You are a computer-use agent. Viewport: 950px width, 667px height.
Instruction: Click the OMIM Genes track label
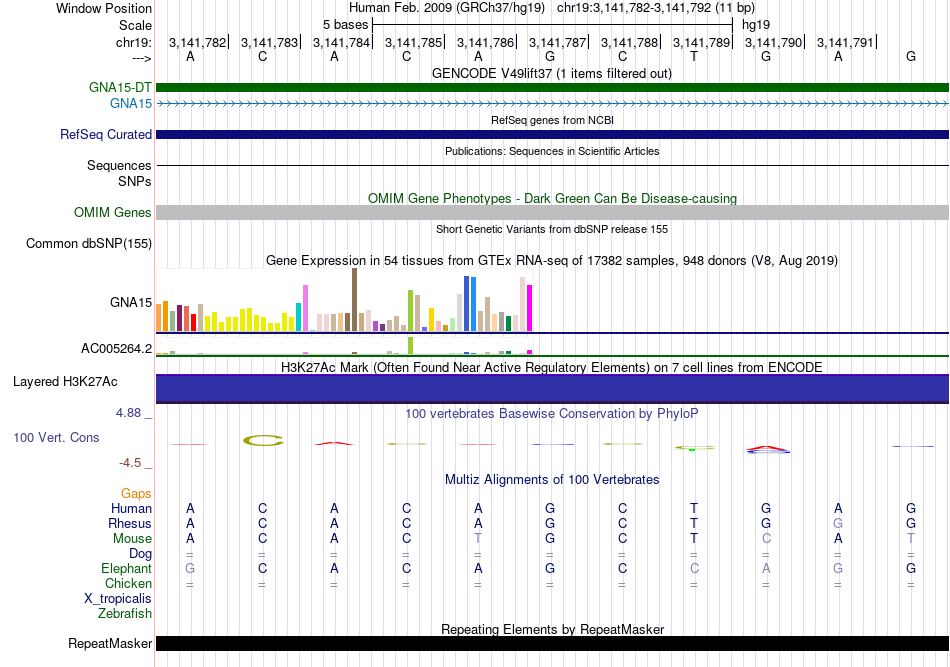pyautogui.click(x=113, y=213)
